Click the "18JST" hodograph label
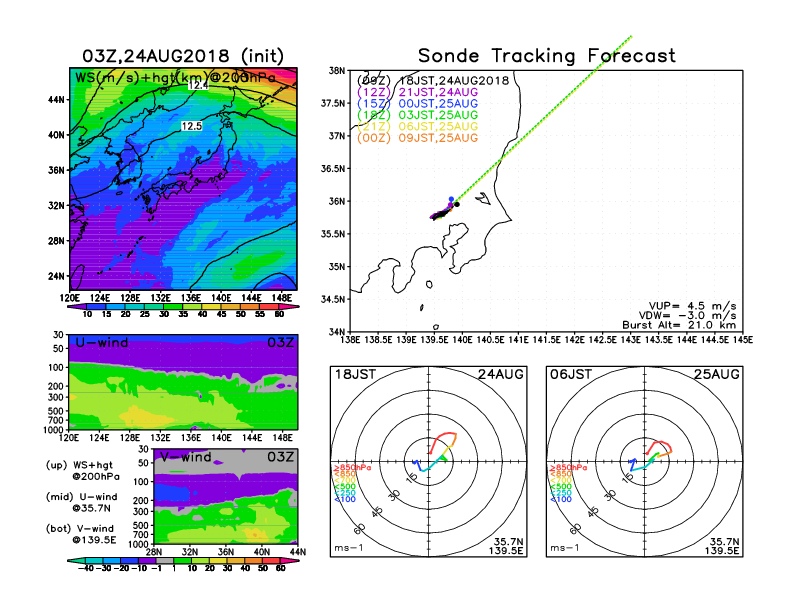This screenshot has width=792, height=612. tap(355, 374)
